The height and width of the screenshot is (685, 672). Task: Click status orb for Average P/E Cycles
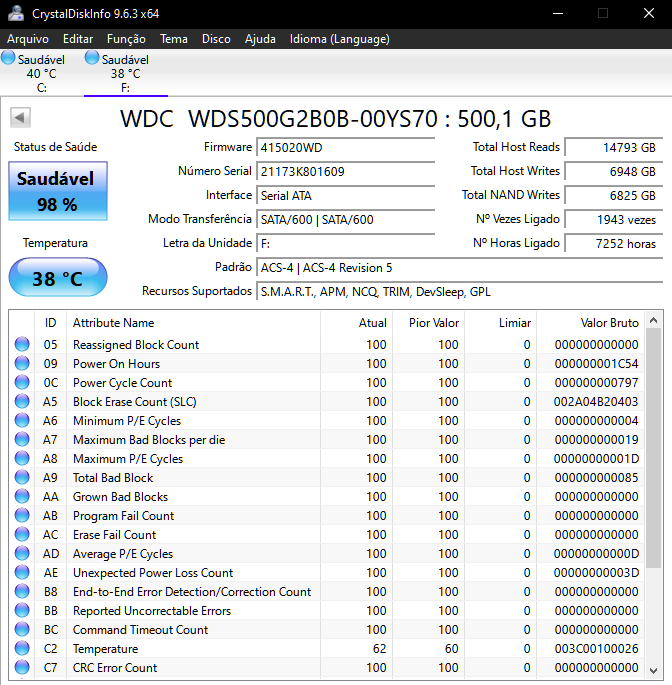click(22, 553)
